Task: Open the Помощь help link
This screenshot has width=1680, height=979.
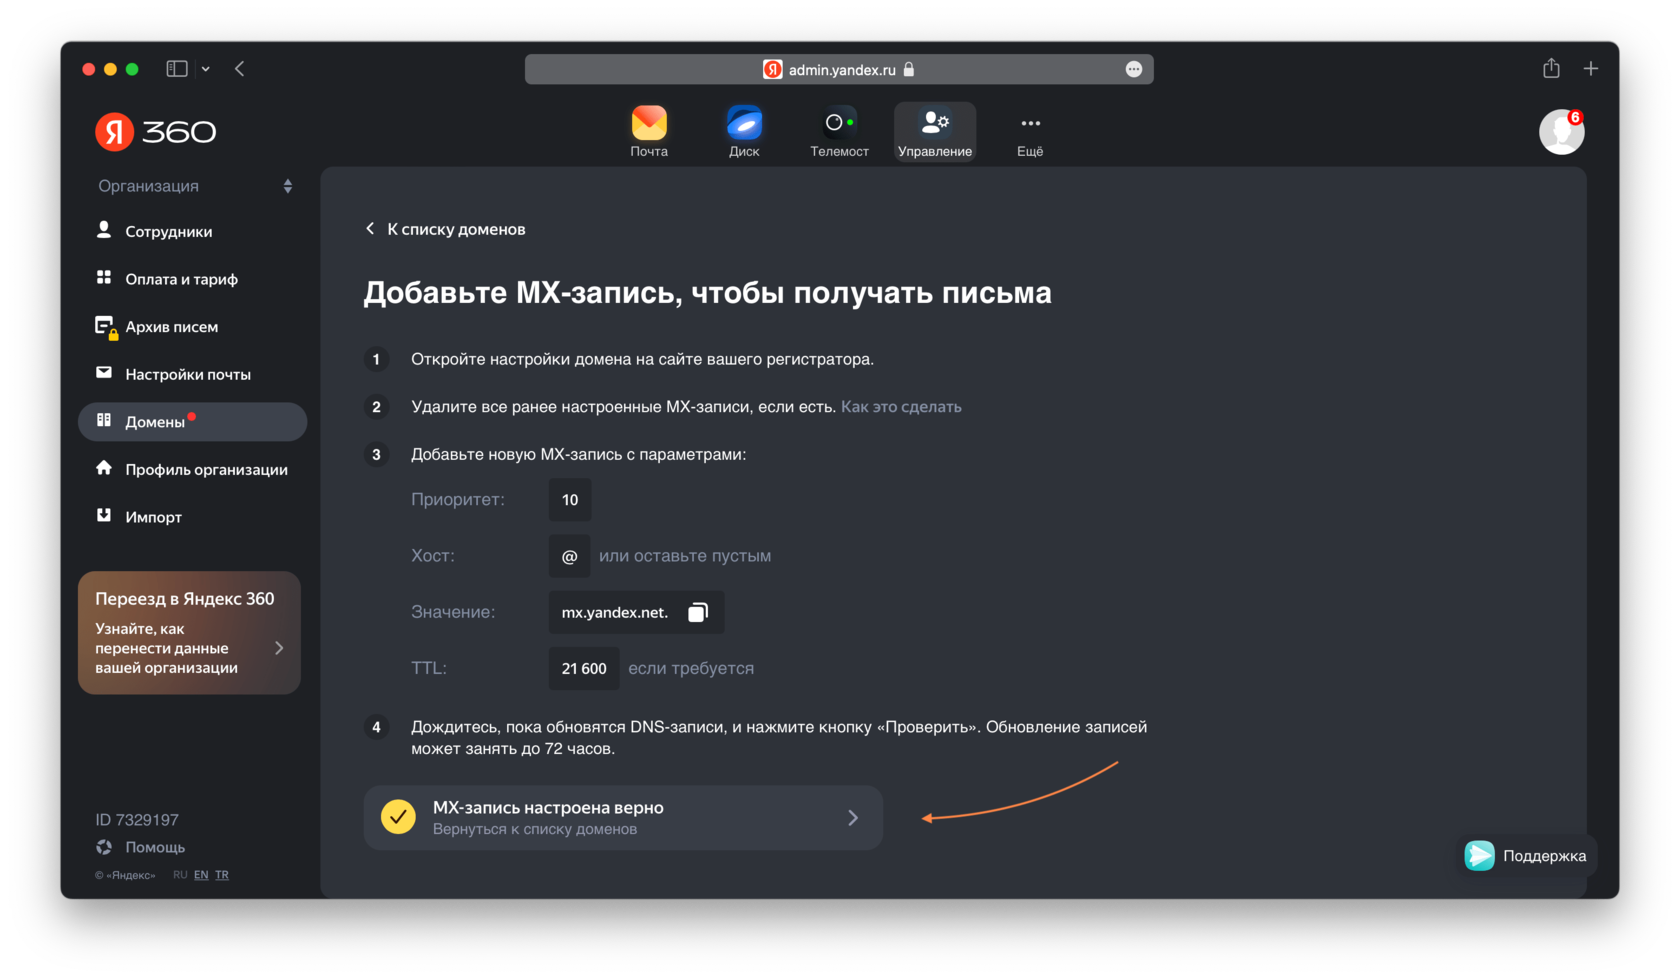Action: coord(155,847)
